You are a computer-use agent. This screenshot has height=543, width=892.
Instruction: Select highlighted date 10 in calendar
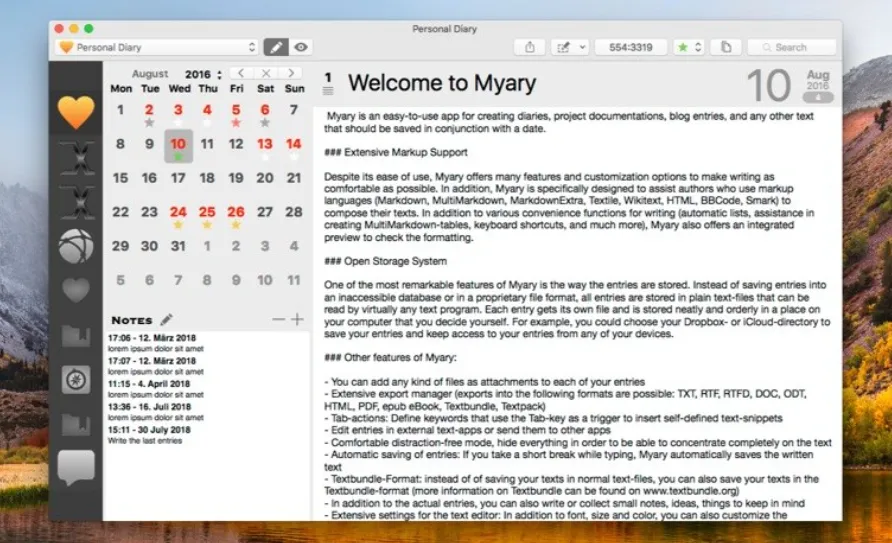pyautogui.click(x=178, y=145)
